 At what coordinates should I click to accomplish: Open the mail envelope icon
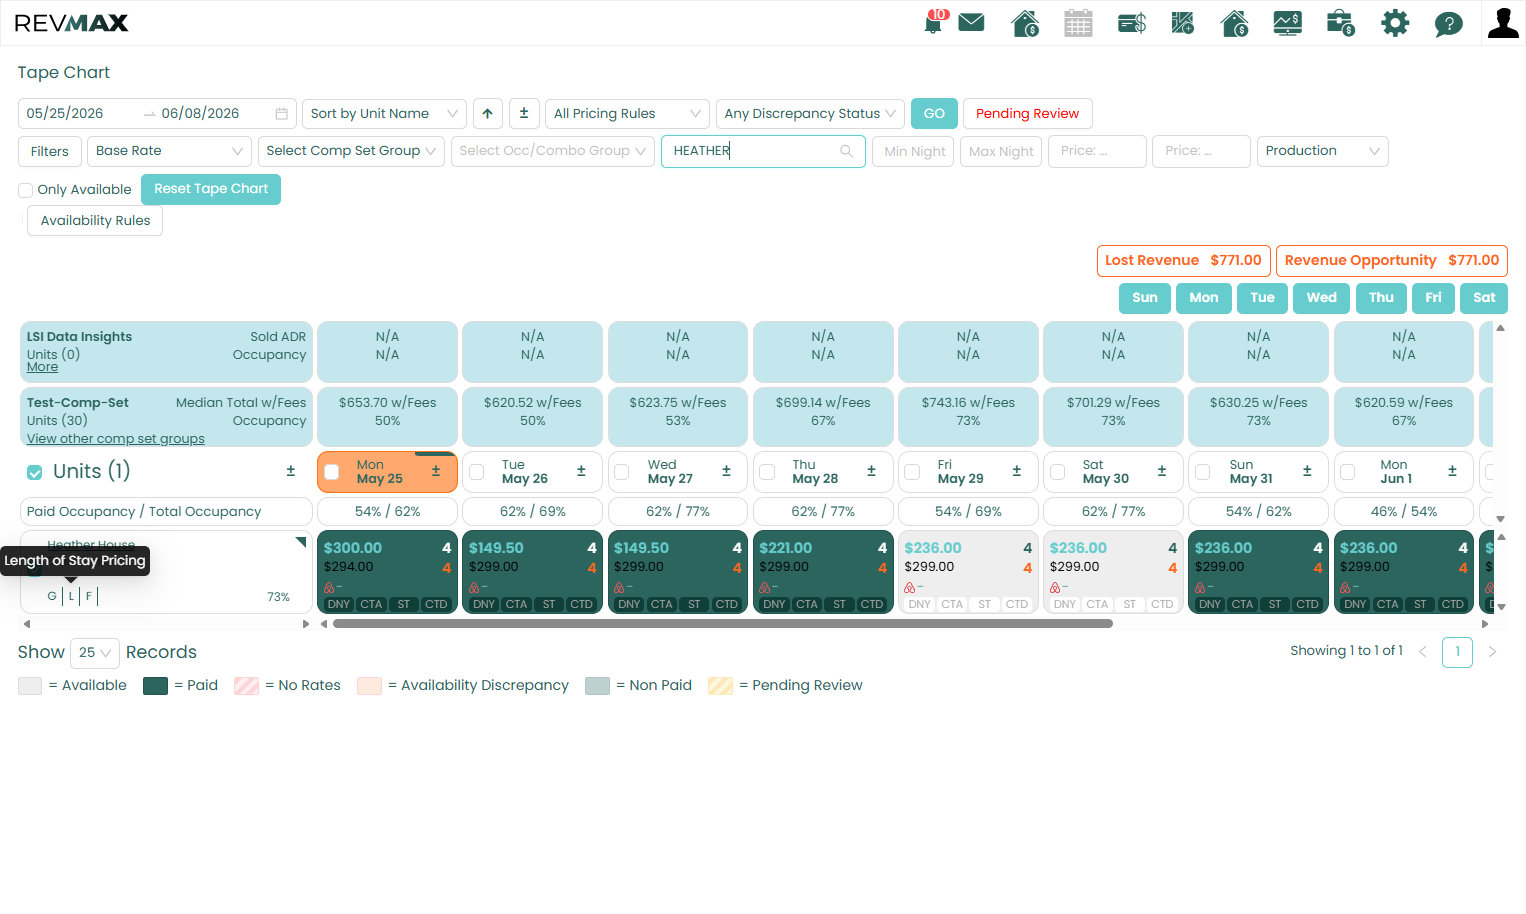click(x=971, y=22)
